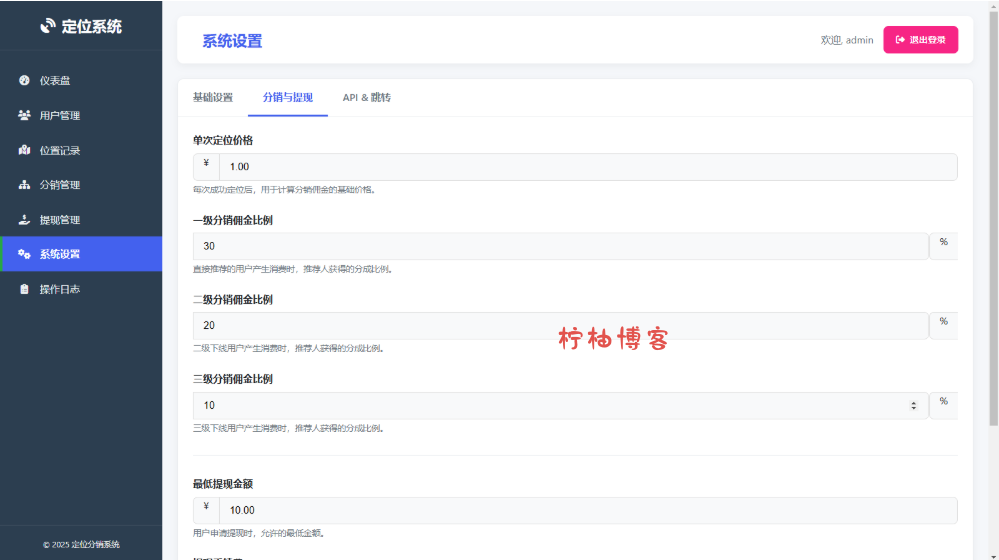The height and width of the screenshot is (560, 999).
Task: Click the 用户管理 users icon
Action: coord(24,116)
